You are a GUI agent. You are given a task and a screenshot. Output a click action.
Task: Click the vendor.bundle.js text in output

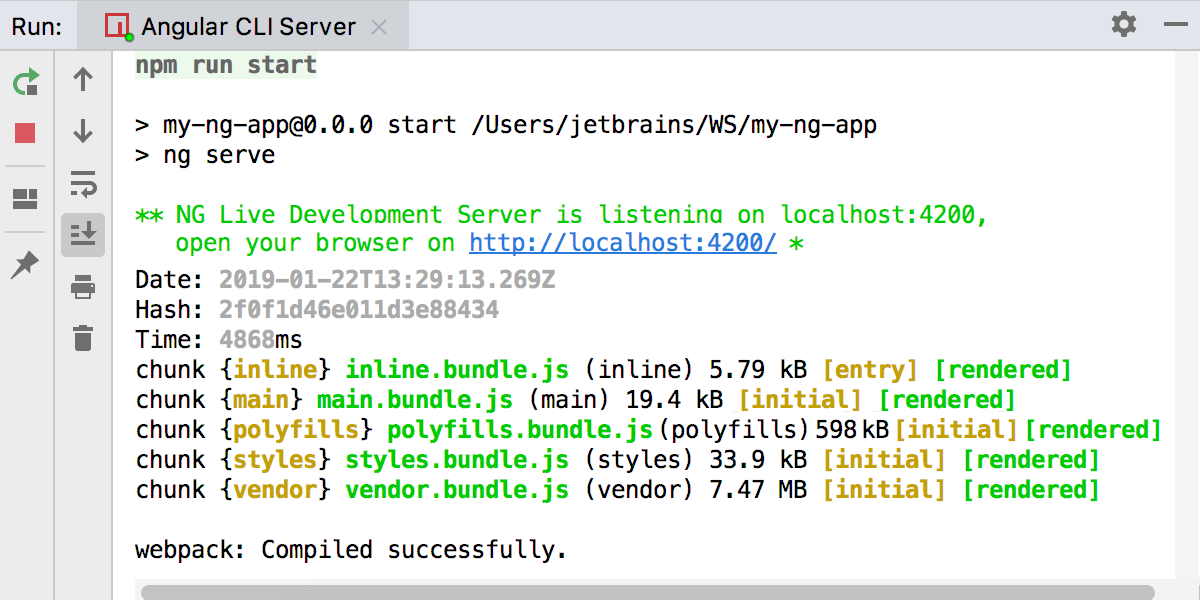[x=457, y=490]
